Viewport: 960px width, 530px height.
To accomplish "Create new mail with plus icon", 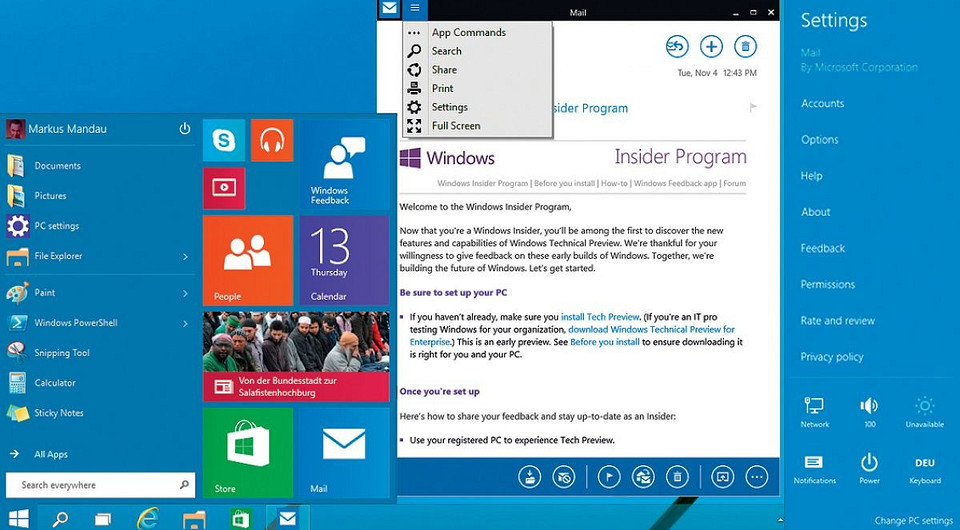I will [x=711, y=46].
